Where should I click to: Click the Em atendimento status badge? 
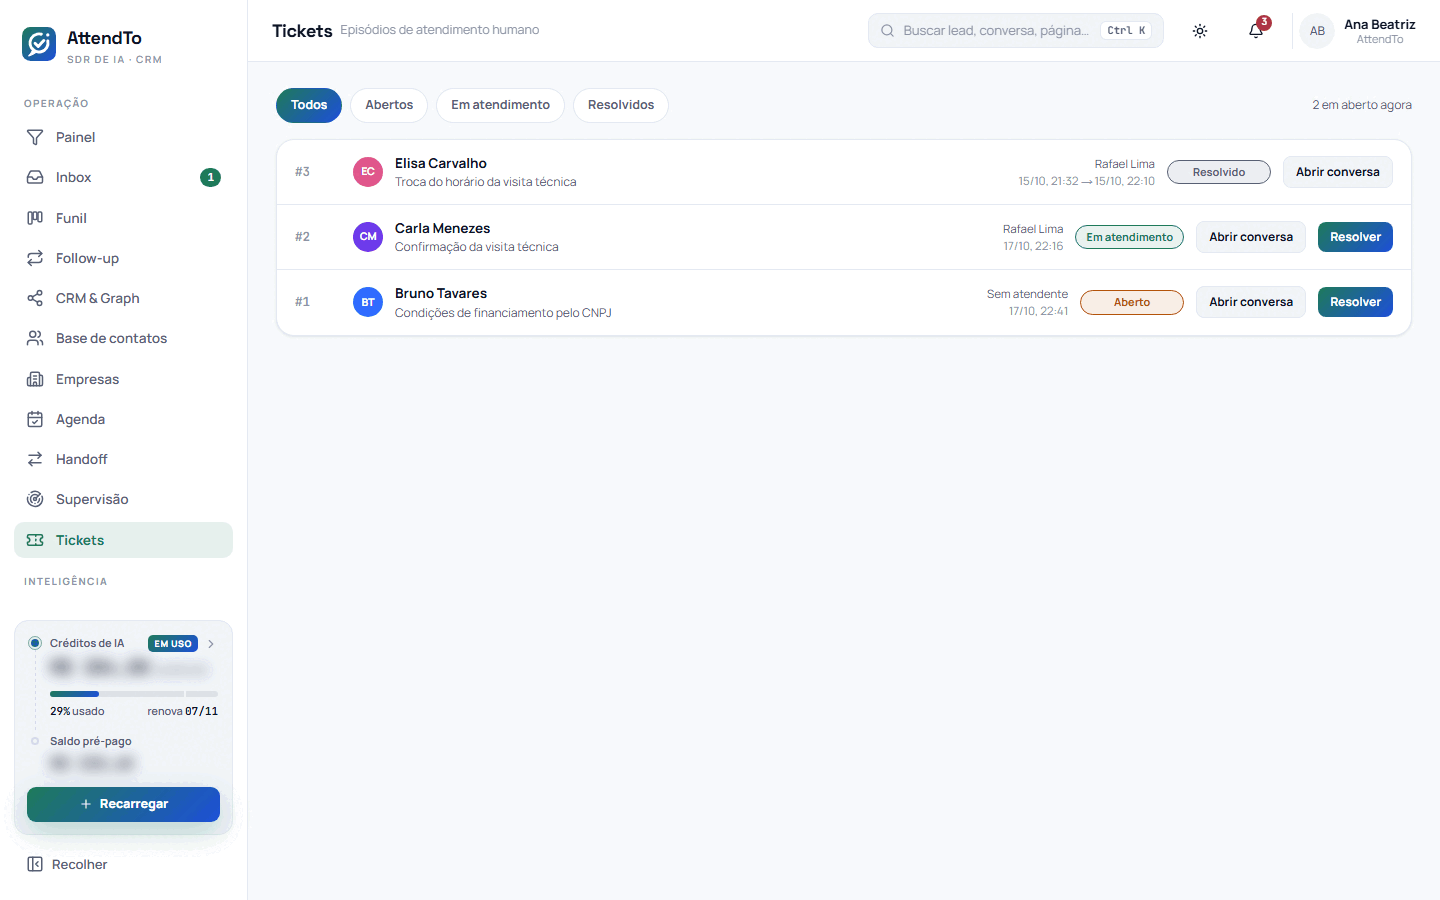[x=1130, y=237]
